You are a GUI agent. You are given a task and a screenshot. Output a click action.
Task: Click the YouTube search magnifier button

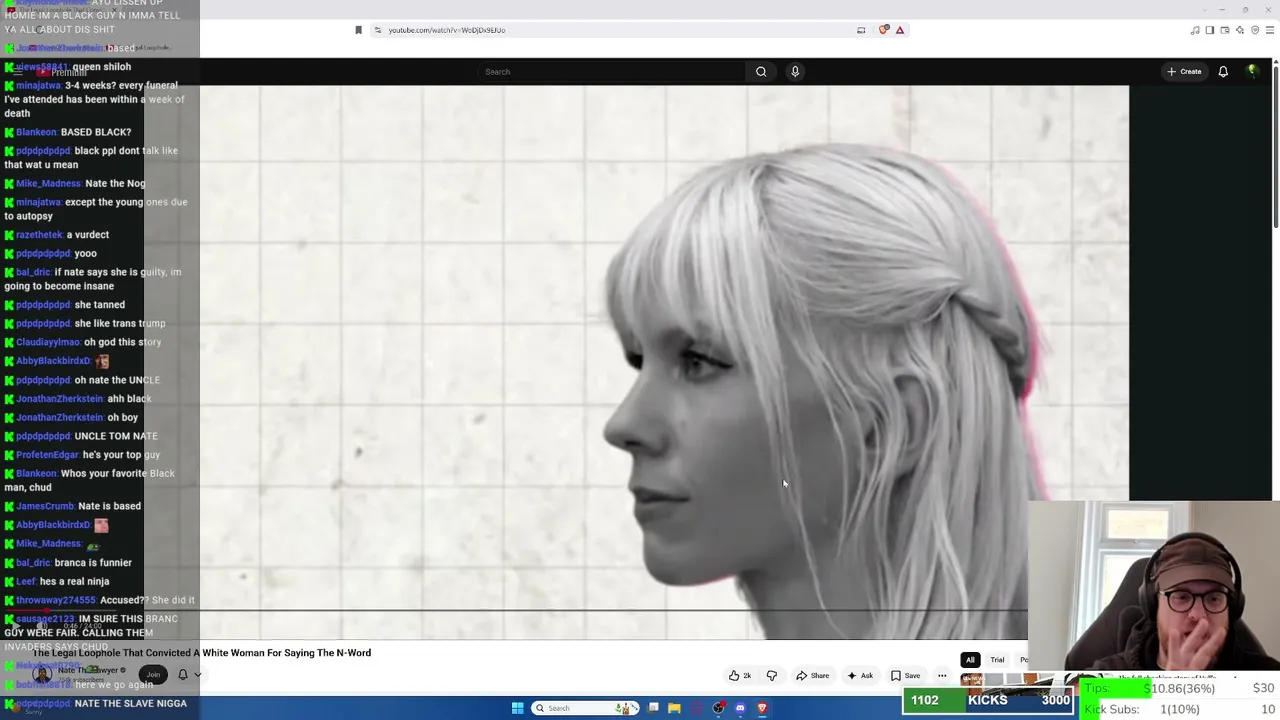[761, 72]
